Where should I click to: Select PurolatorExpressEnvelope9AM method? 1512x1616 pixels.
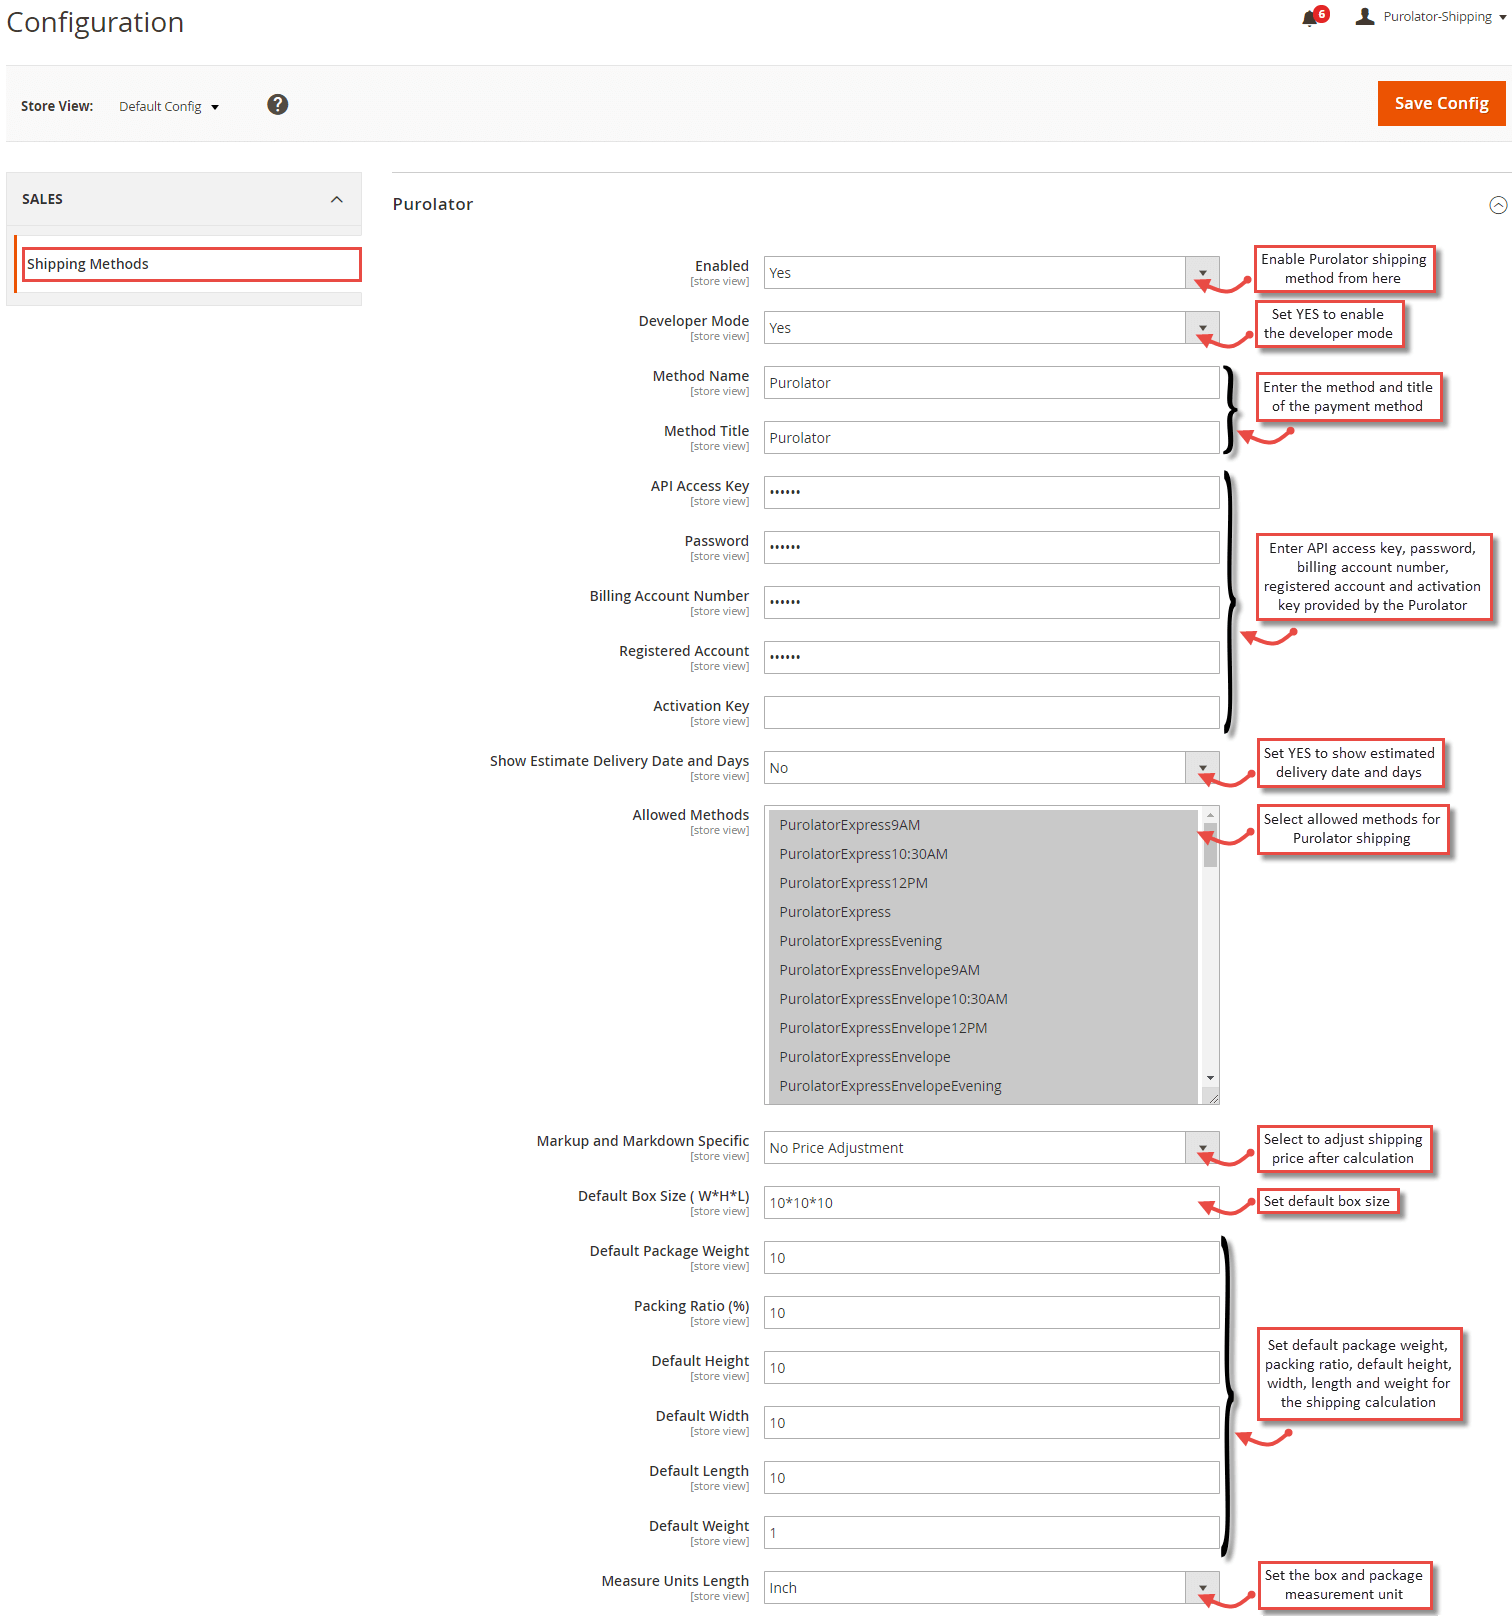(x=983, y=970)
